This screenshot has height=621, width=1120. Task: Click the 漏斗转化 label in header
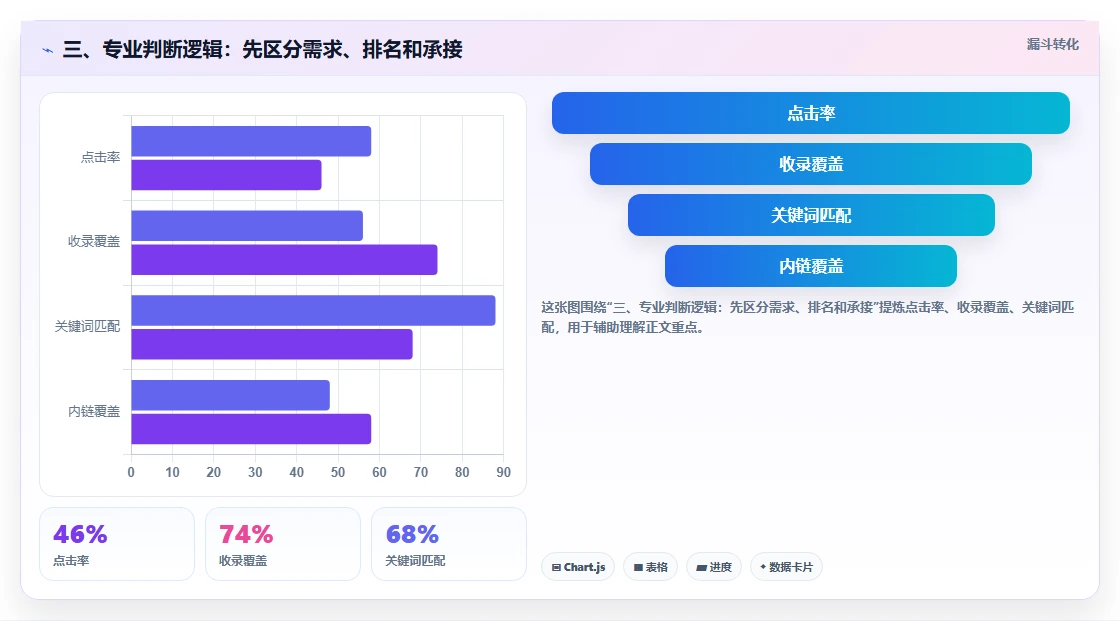(x=1052, y=44)
